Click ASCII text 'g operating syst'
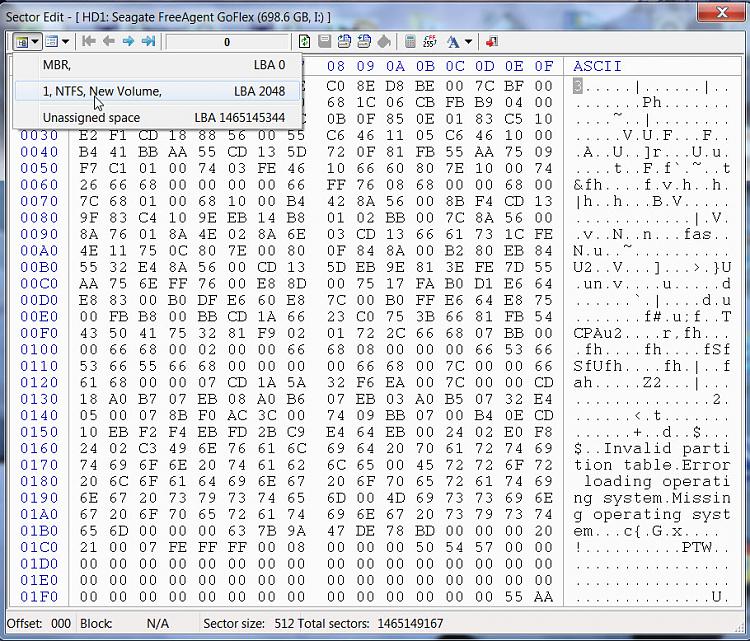The height and width of the screenshot is (641, 750). coord(652,515)
